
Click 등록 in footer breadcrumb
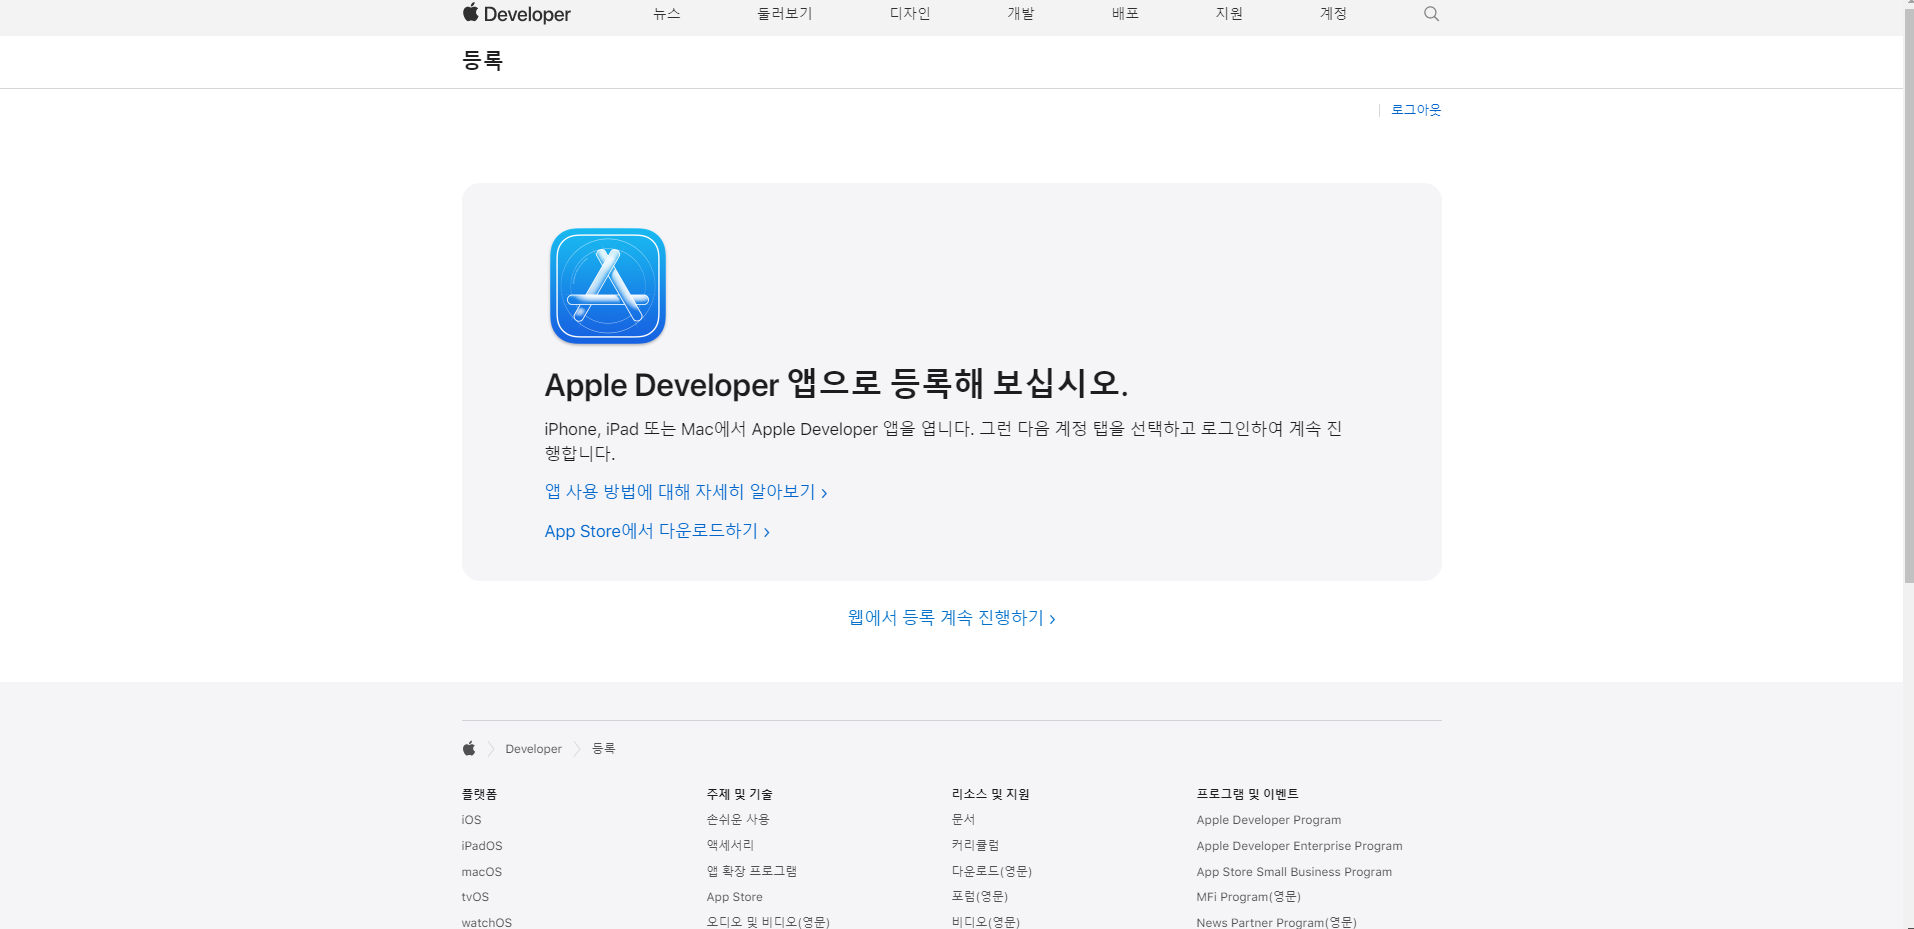[603, 748]
